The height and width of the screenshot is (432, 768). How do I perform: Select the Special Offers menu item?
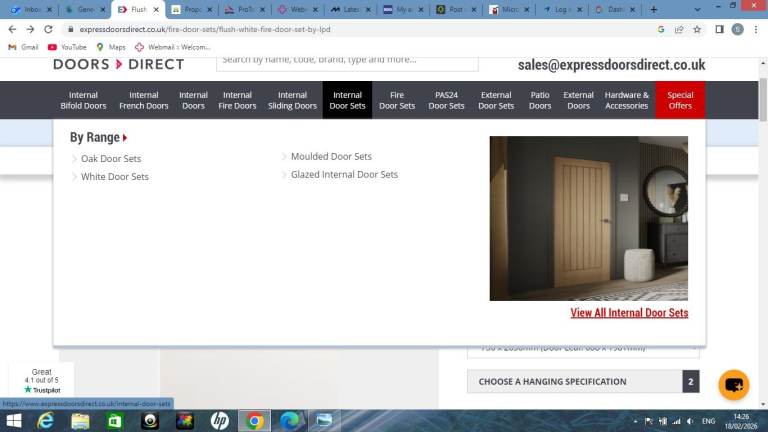click(x=680, y=100)
